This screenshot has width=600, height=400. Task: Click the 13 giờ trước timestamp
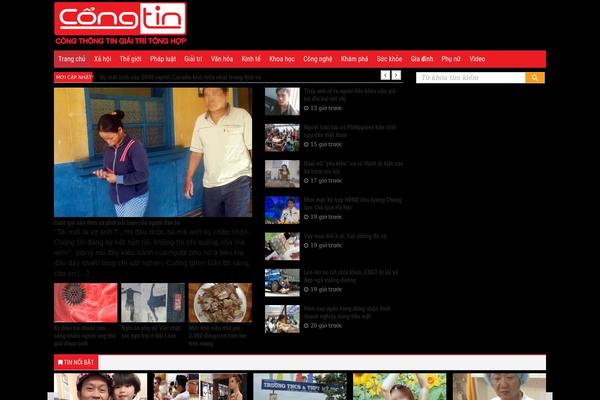pyautogui.click(x=323, y=108)
